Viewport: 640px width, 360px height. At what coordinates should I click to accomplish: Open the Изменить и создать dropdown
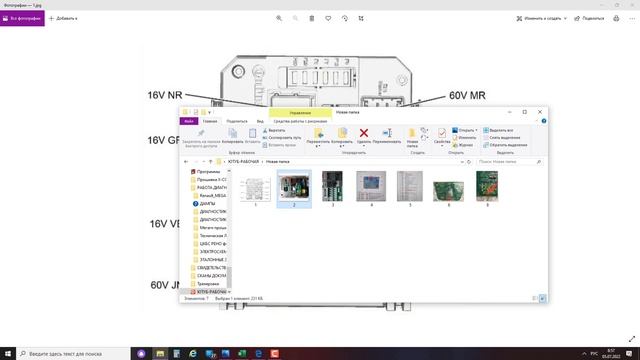click(x=542, y=18)
